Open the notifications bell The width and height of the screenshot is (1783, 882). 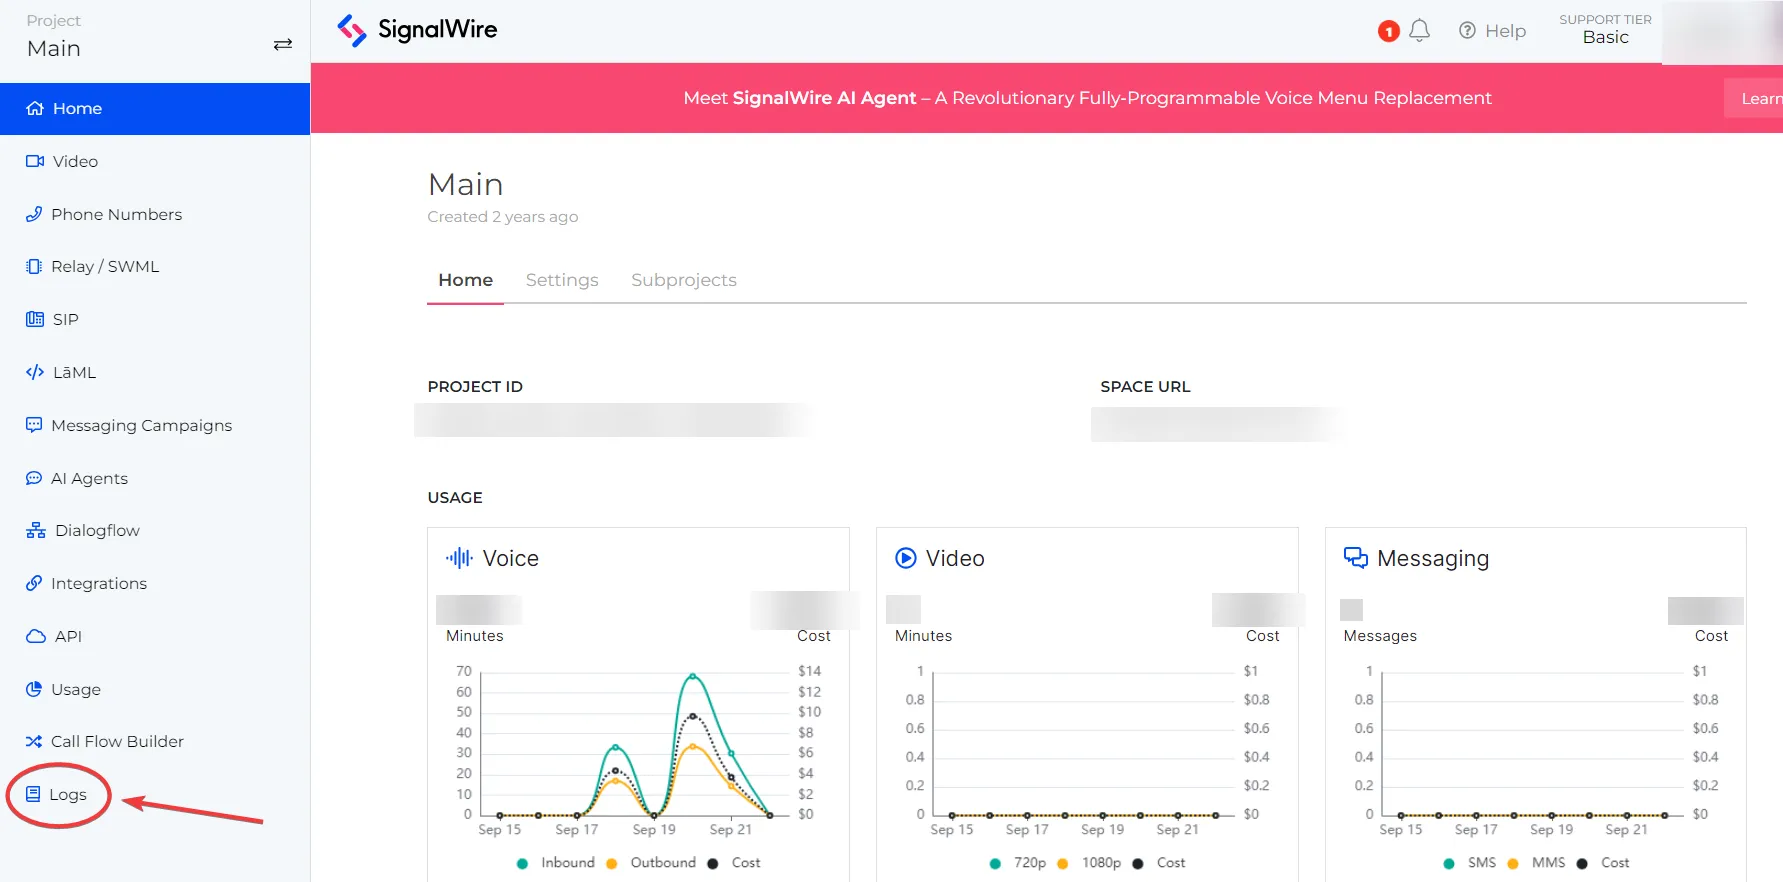pyautogui.click(x=1419, y=31)
